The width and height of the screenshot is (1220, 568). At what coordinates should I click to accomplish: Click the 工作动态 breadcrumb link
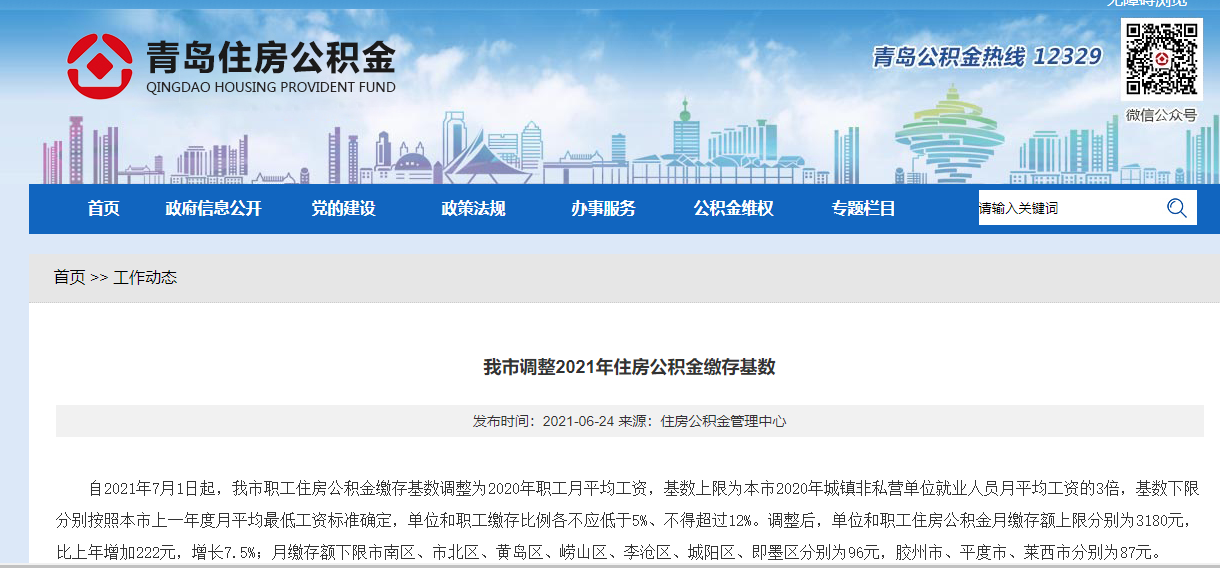tap(145, 277)
